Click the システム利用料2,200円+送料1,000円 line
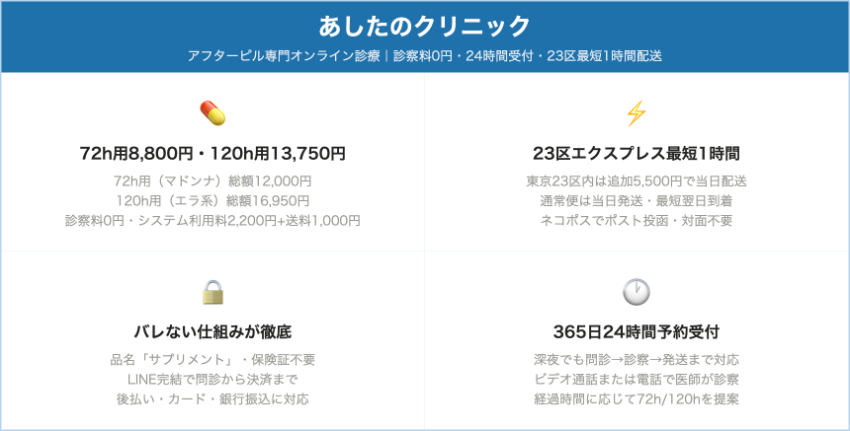The image size is (850, 431). click(x=212, y=220)
